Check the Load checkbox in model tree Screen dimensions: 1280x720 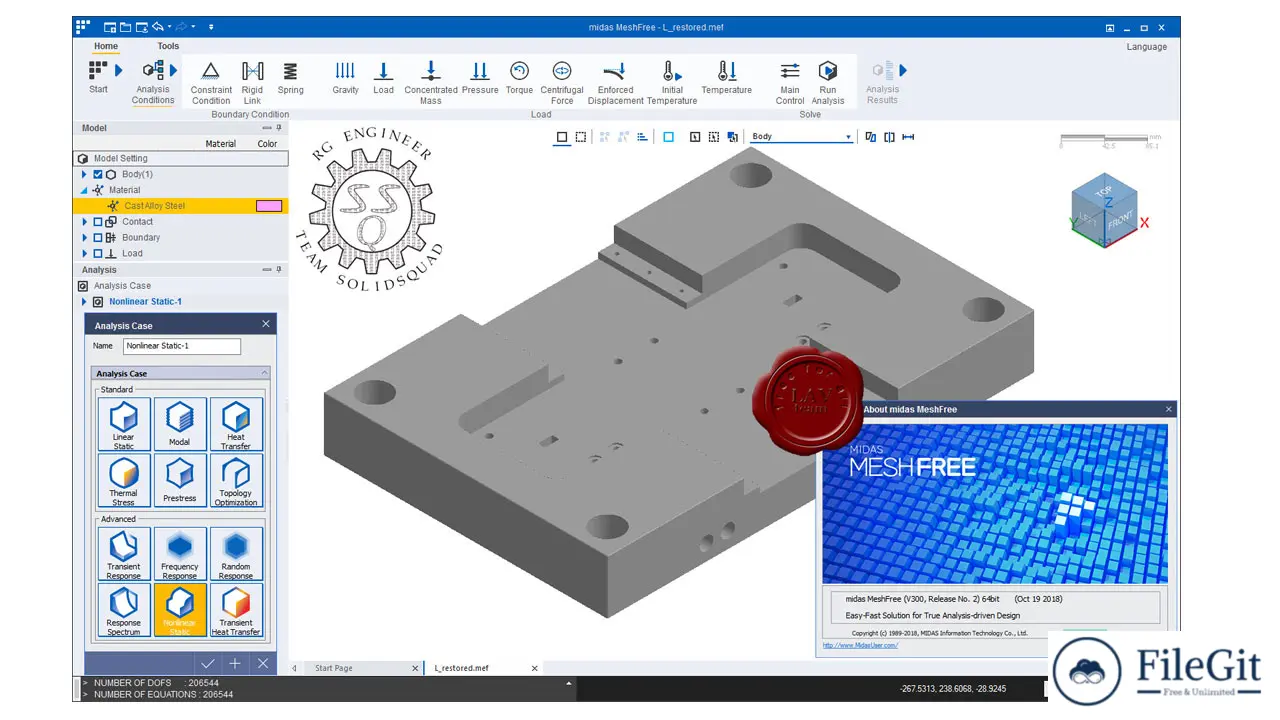pyautogui.click(x=98, y=254)
